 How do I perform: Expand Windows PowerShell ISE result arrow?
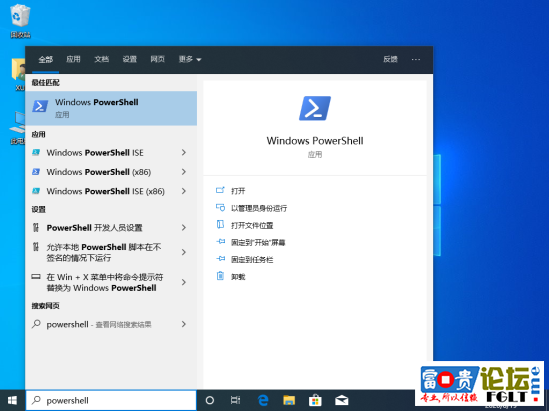click(184, 152)
